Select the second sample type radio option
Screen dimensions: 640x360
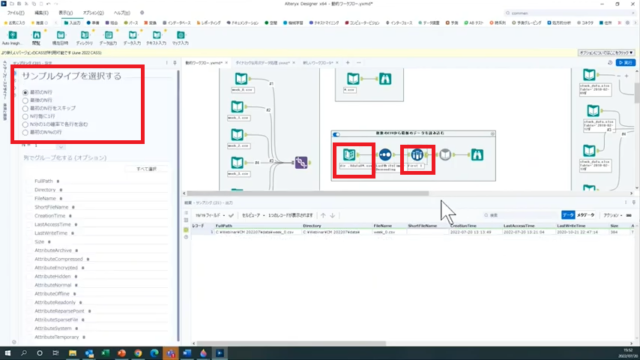pyautogui.click(x=25, y=100)
